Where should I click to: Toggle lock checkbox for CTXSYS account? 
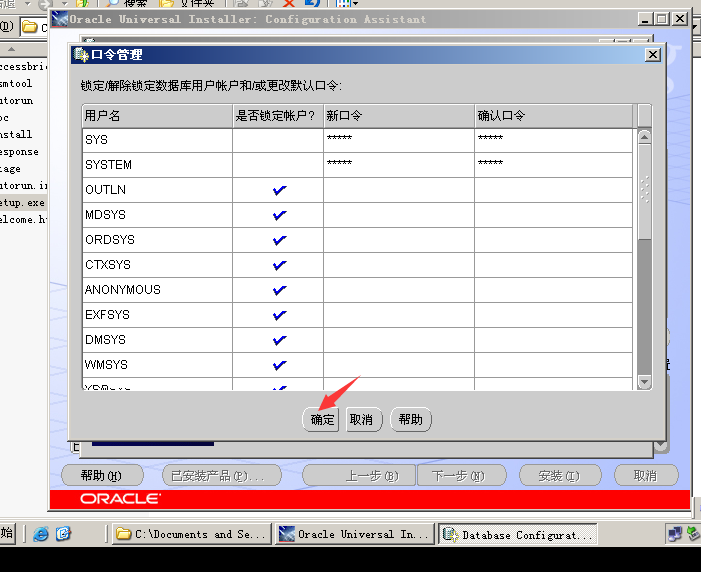[x=279, y=265]
